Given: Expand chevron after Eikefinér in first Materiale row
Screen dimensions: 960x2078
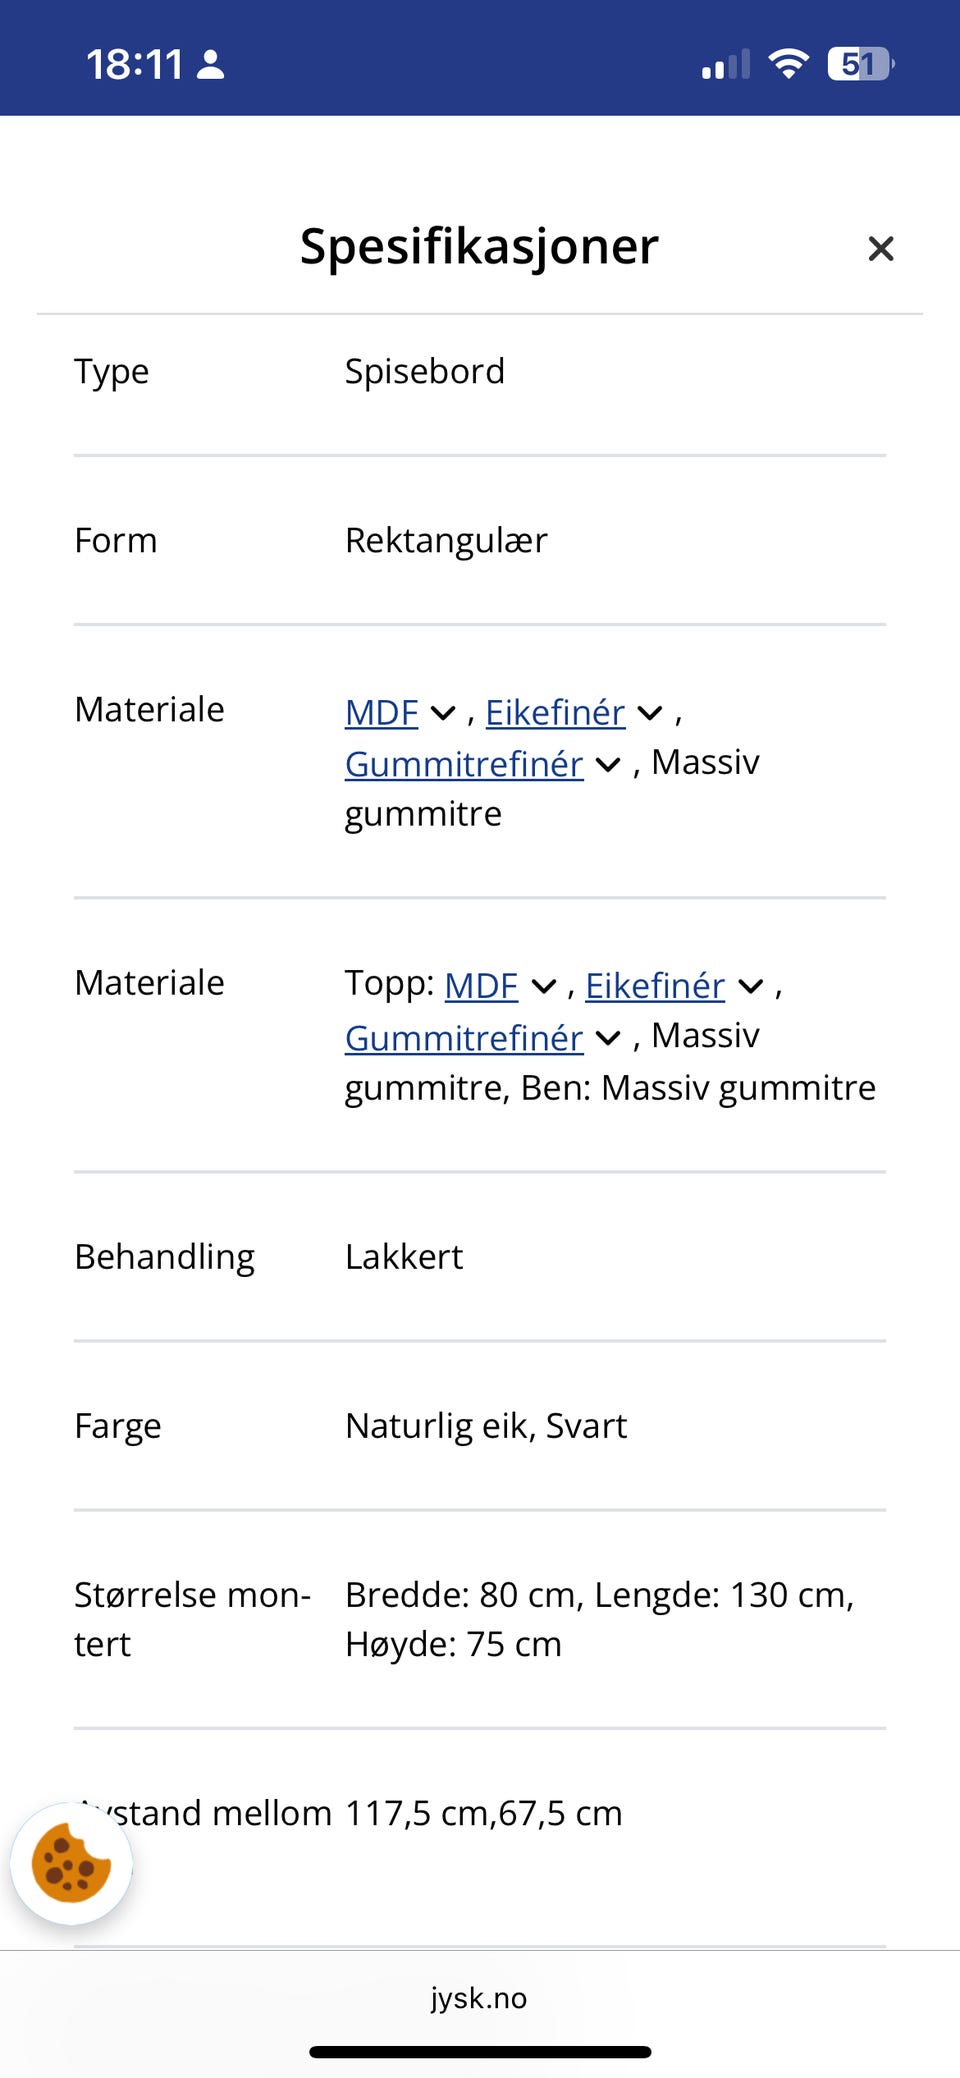Looking at the screenshot, I should pos(650,714).
